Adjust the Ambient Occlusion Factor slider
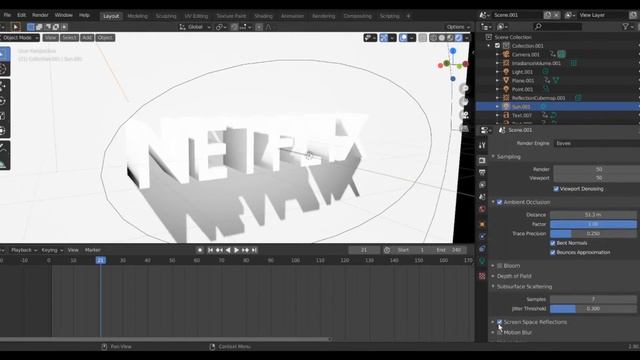The image size is (640, 360). pyautogui.click(x=593, y=224)
